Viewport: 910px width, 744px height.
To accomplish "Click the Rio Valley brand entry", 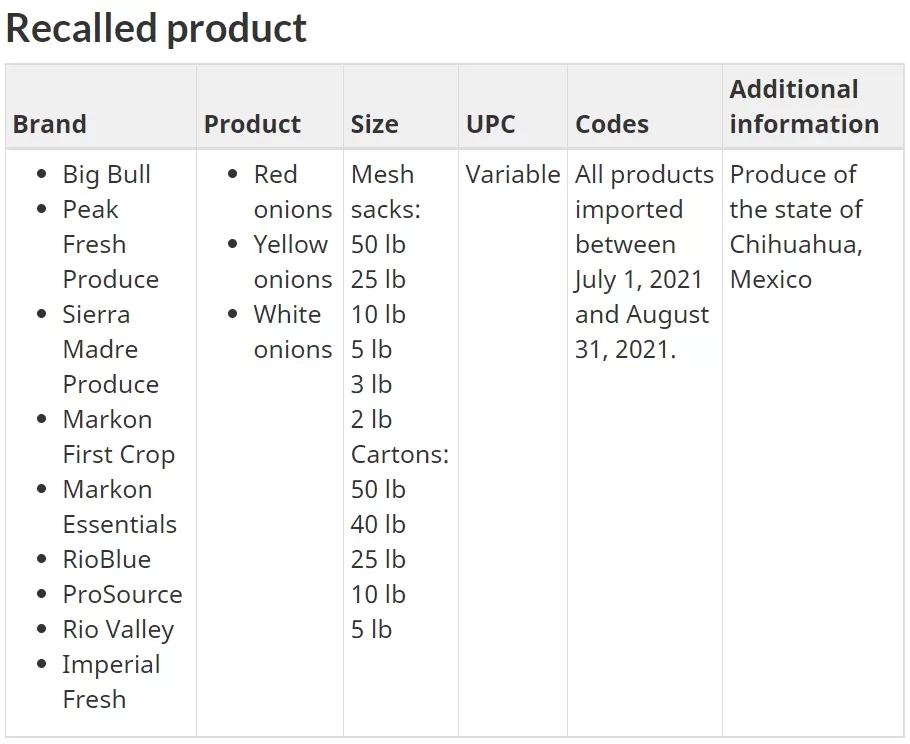I will (x=118, y=630).
